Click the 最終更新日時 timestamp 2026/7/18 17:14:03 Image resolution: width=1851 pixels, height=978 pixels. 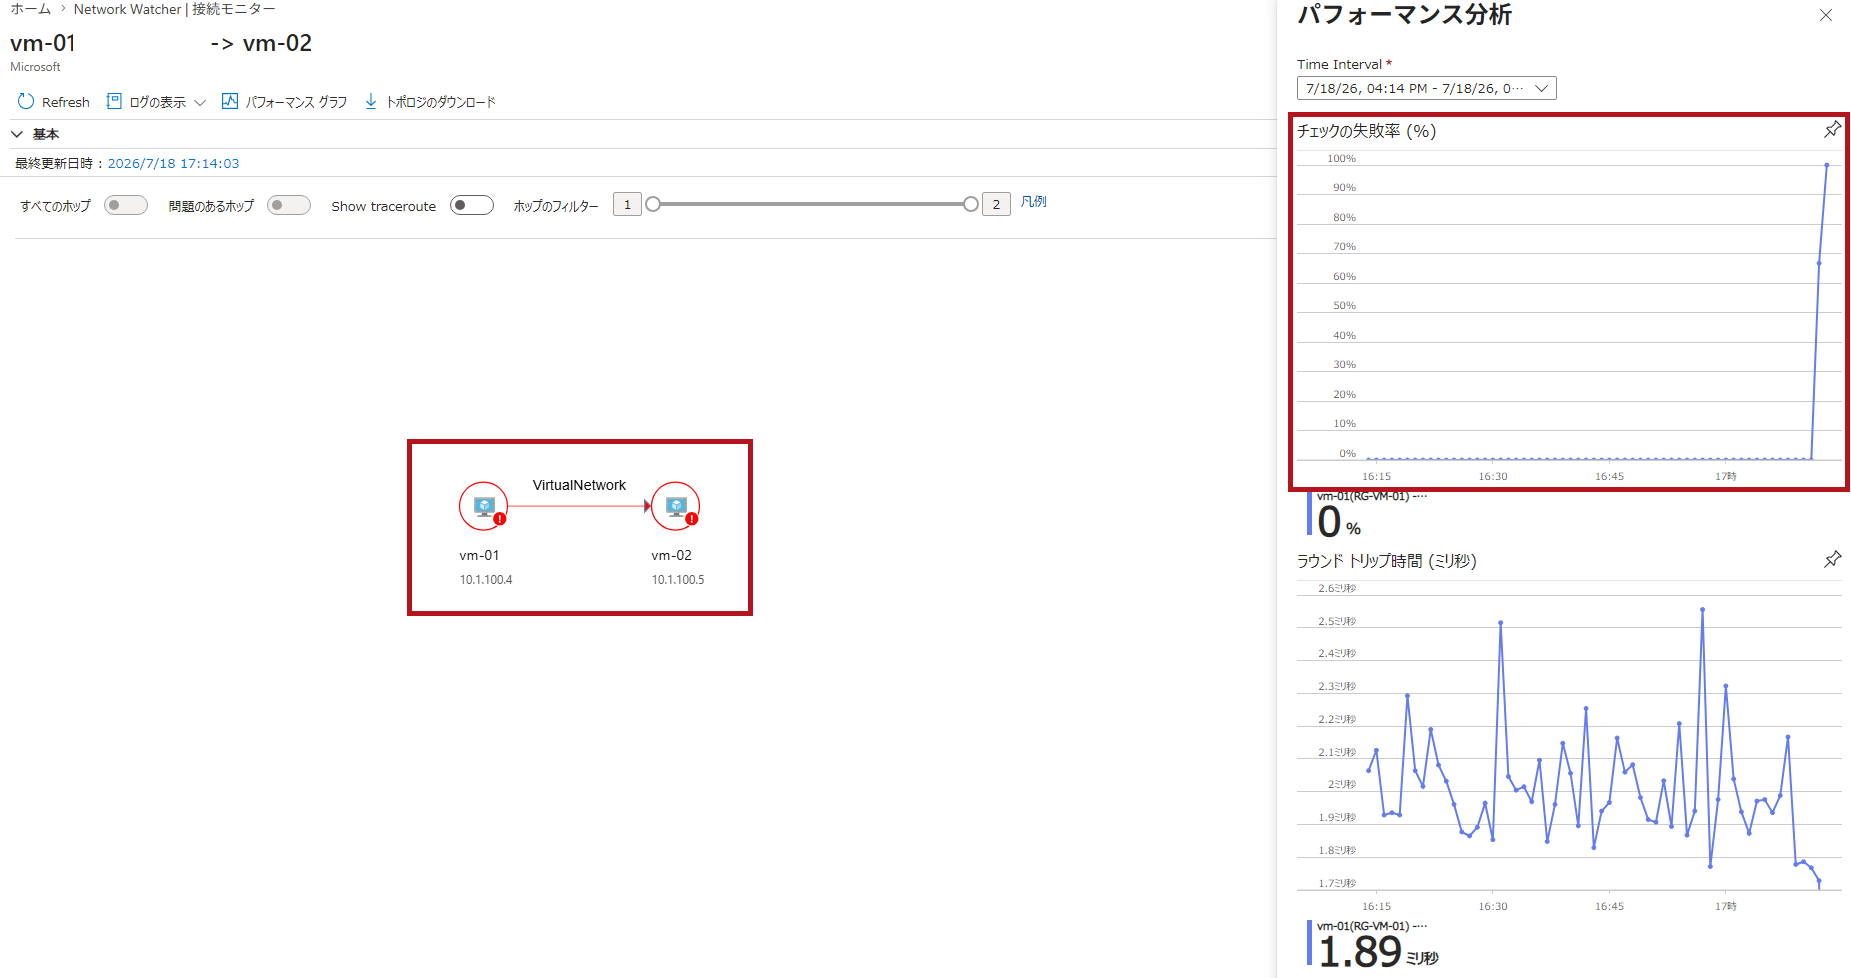173,163
